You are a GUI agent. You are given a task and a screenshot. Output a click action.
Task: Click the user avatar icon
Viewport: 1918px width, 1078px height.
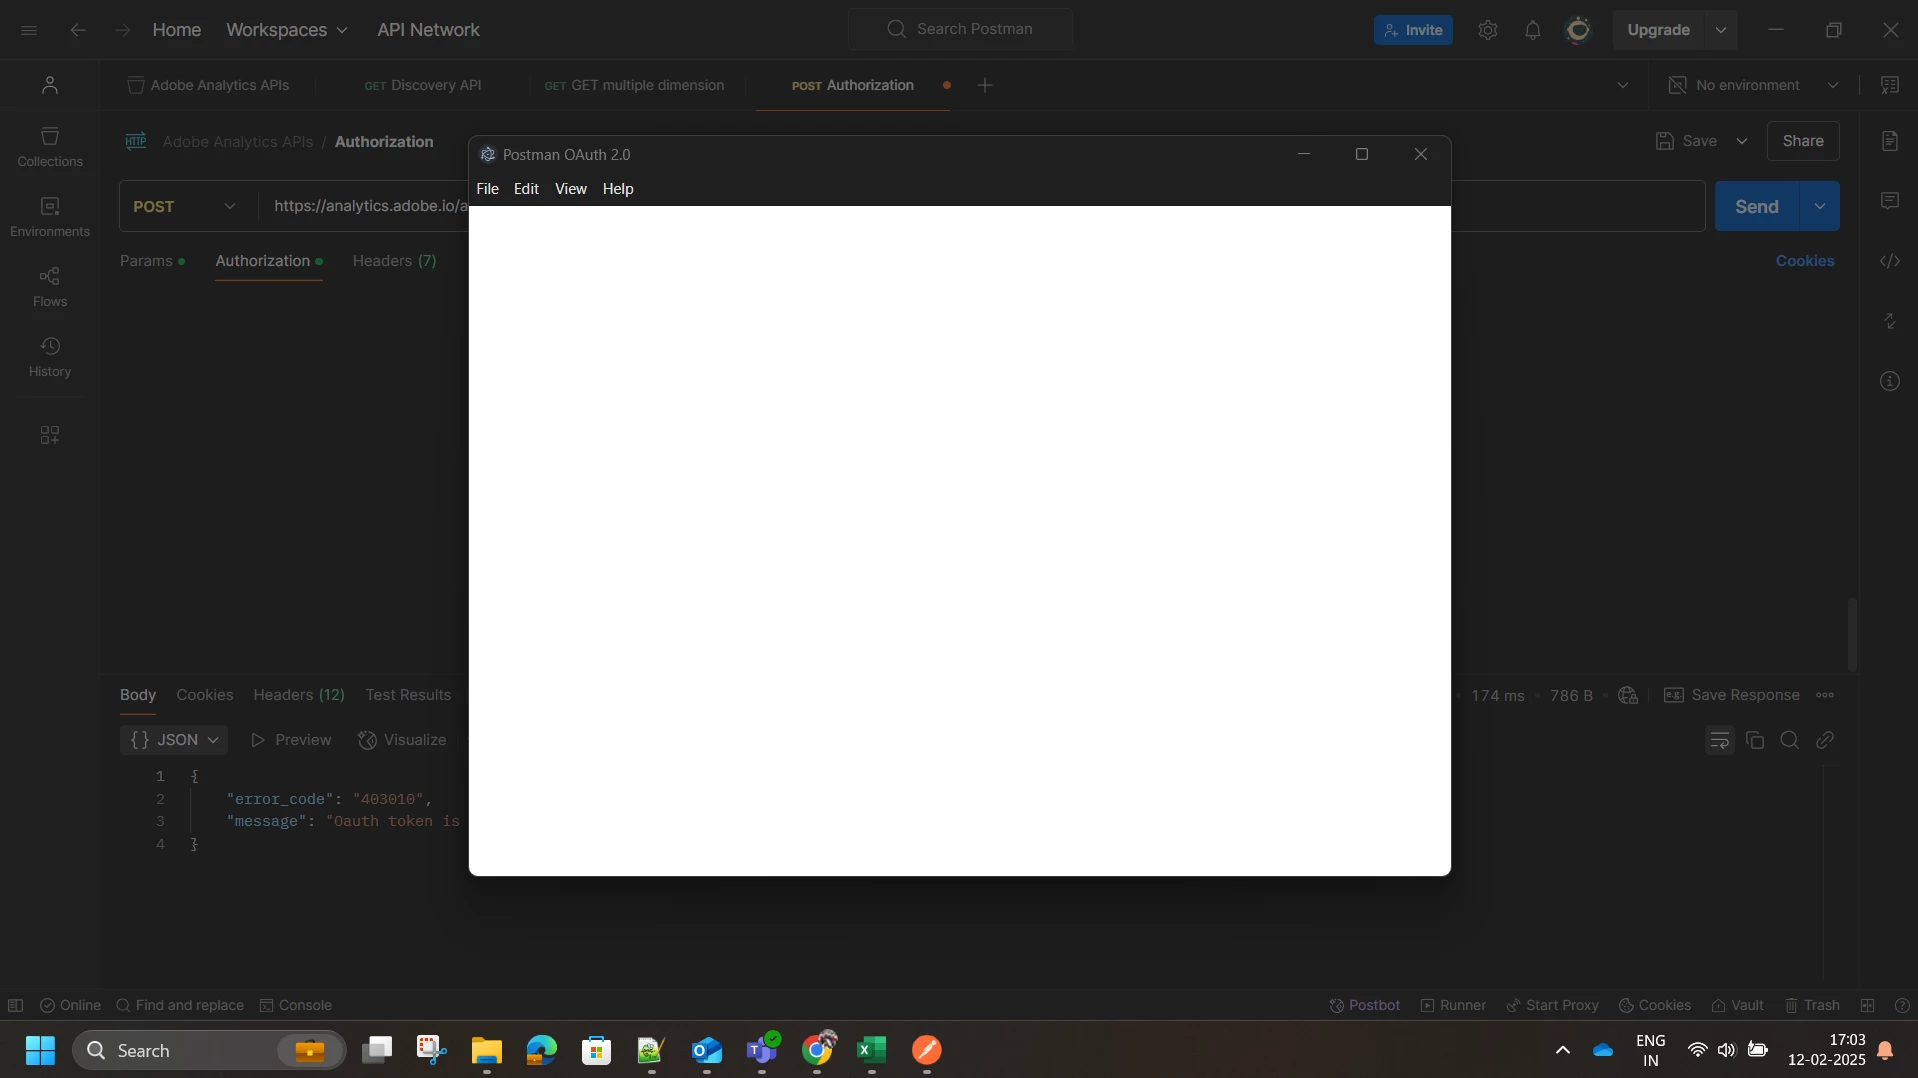[1578, 30]
